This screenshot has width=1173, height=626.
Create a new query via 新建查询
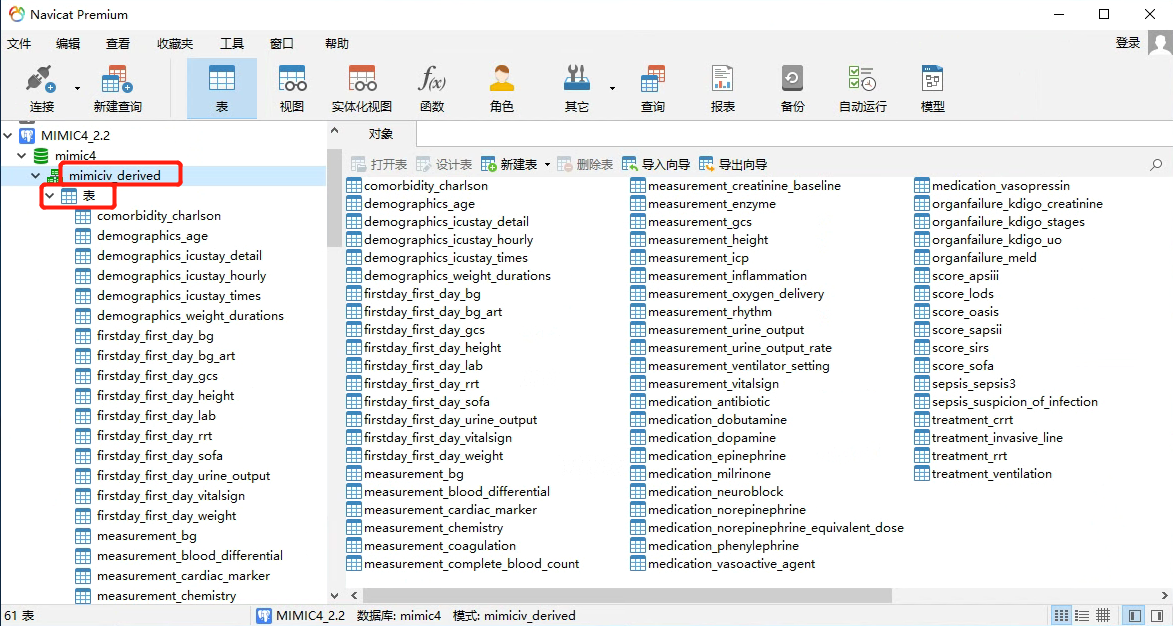pyautogui.click(x=117, y=88)
